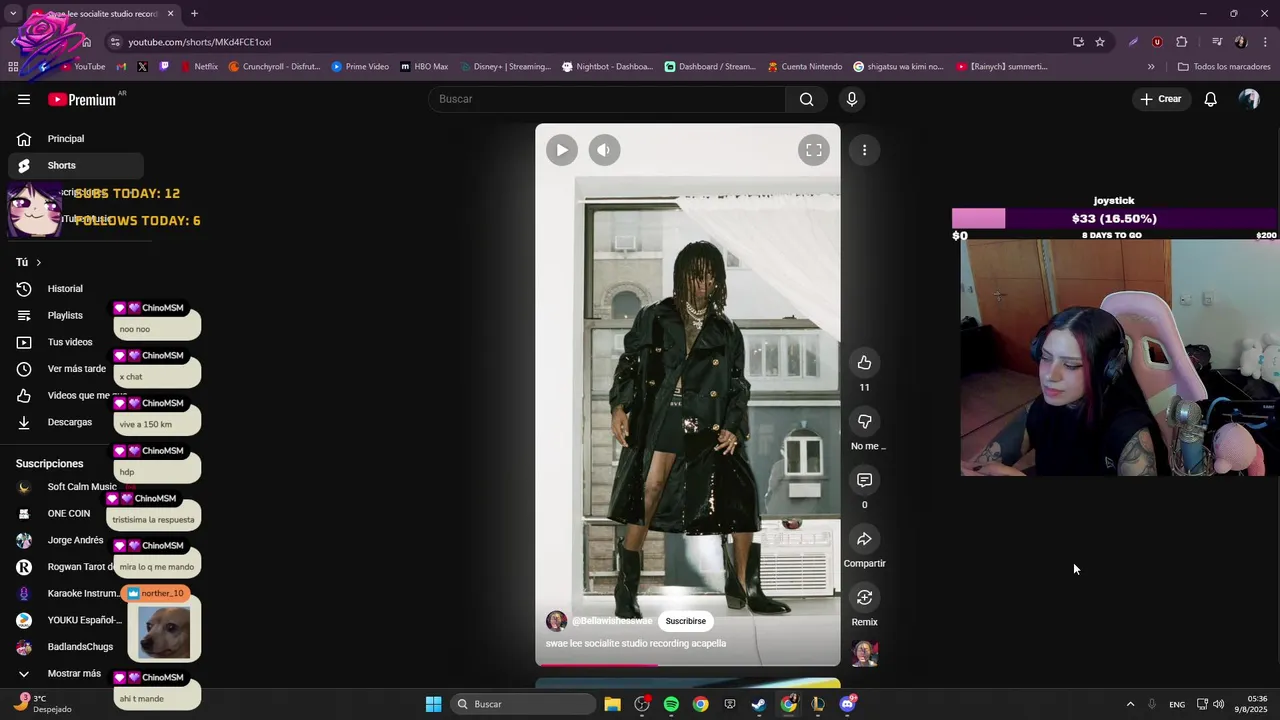
Task: View site information in address bar
Action: (x=115, y=42)
